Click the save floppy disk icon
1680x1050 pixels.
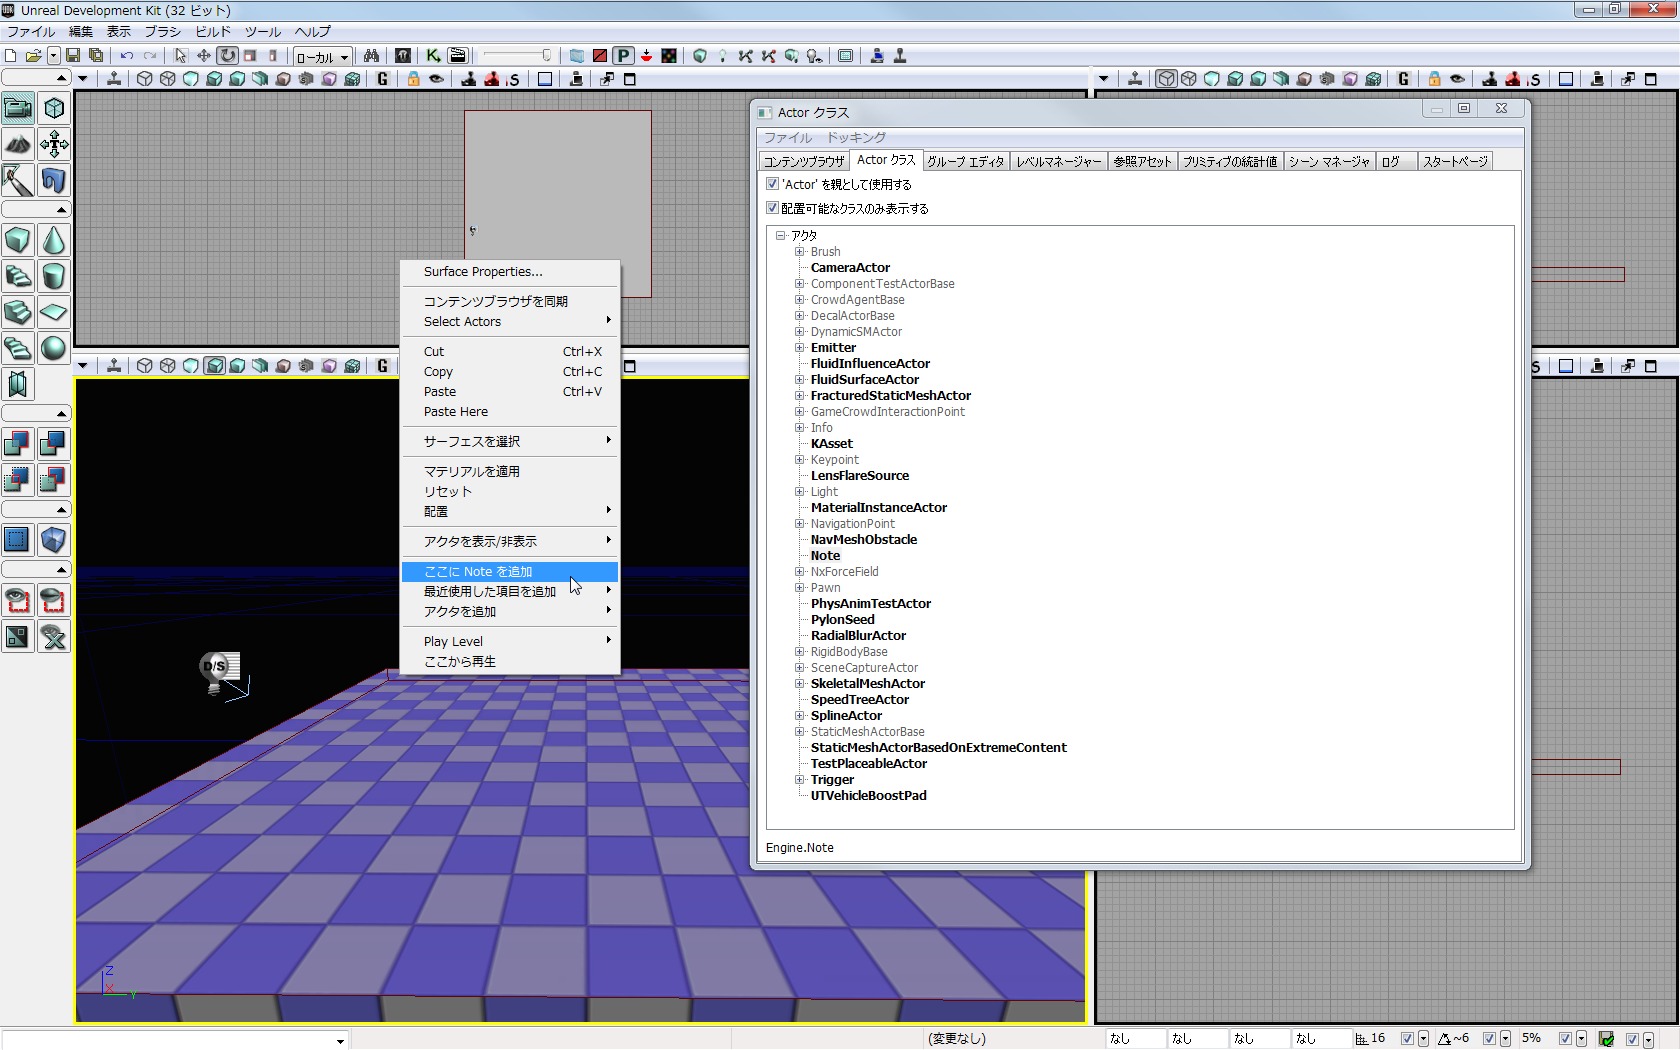73,56
